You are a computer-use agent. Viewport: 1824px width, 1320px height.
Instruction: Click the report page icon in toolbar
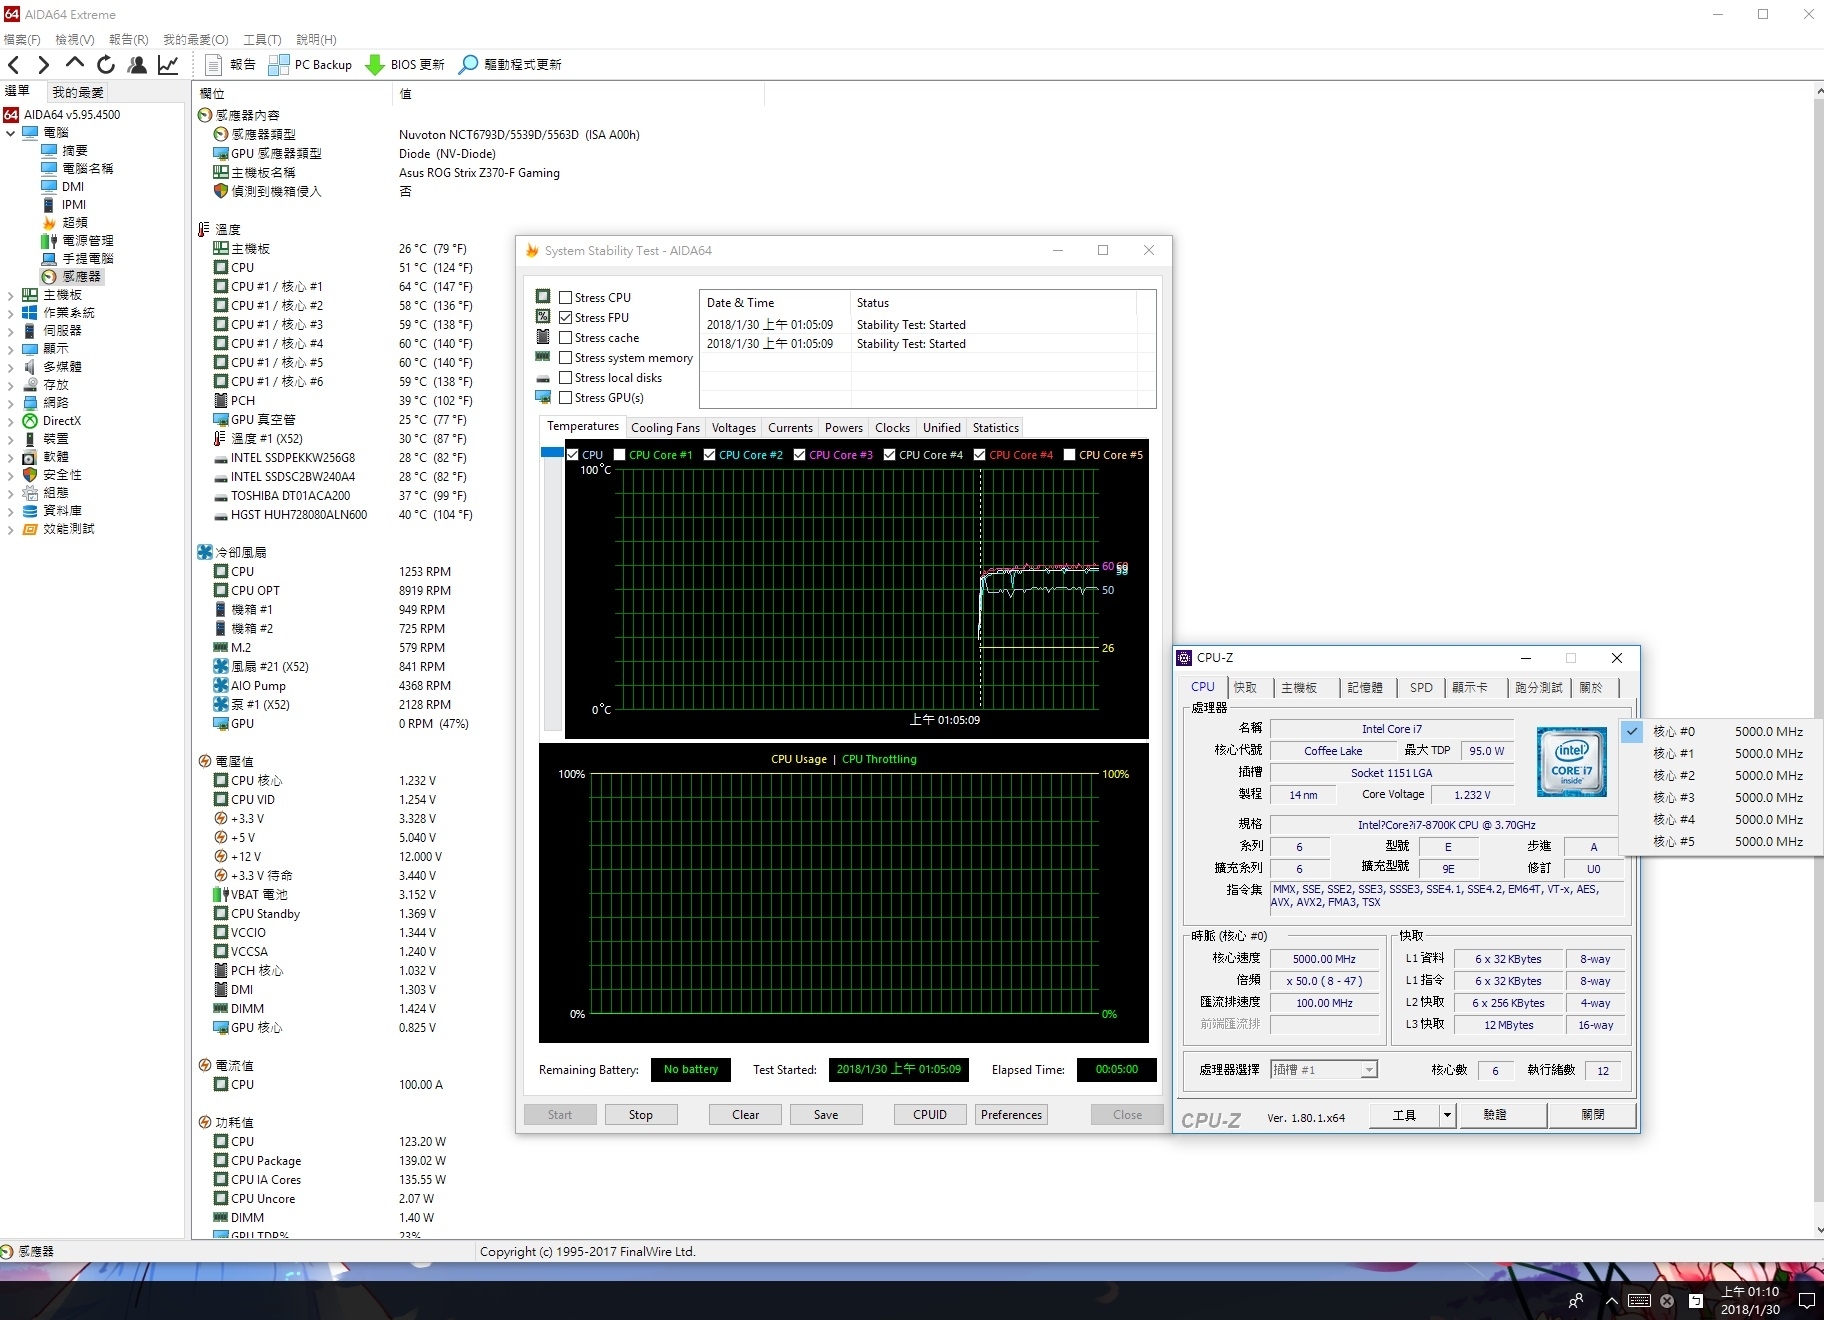point(213,65)
